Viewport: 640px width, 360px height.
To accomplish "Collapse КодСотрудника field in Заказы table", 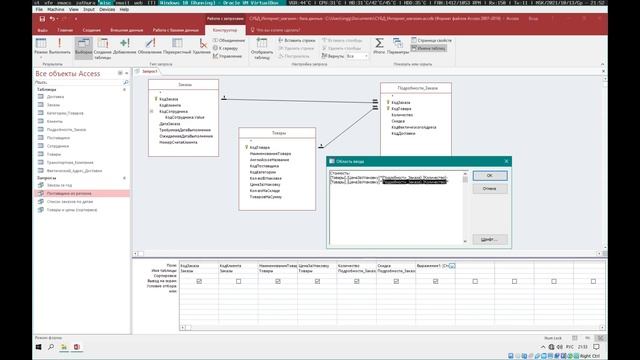I will 151,111.
